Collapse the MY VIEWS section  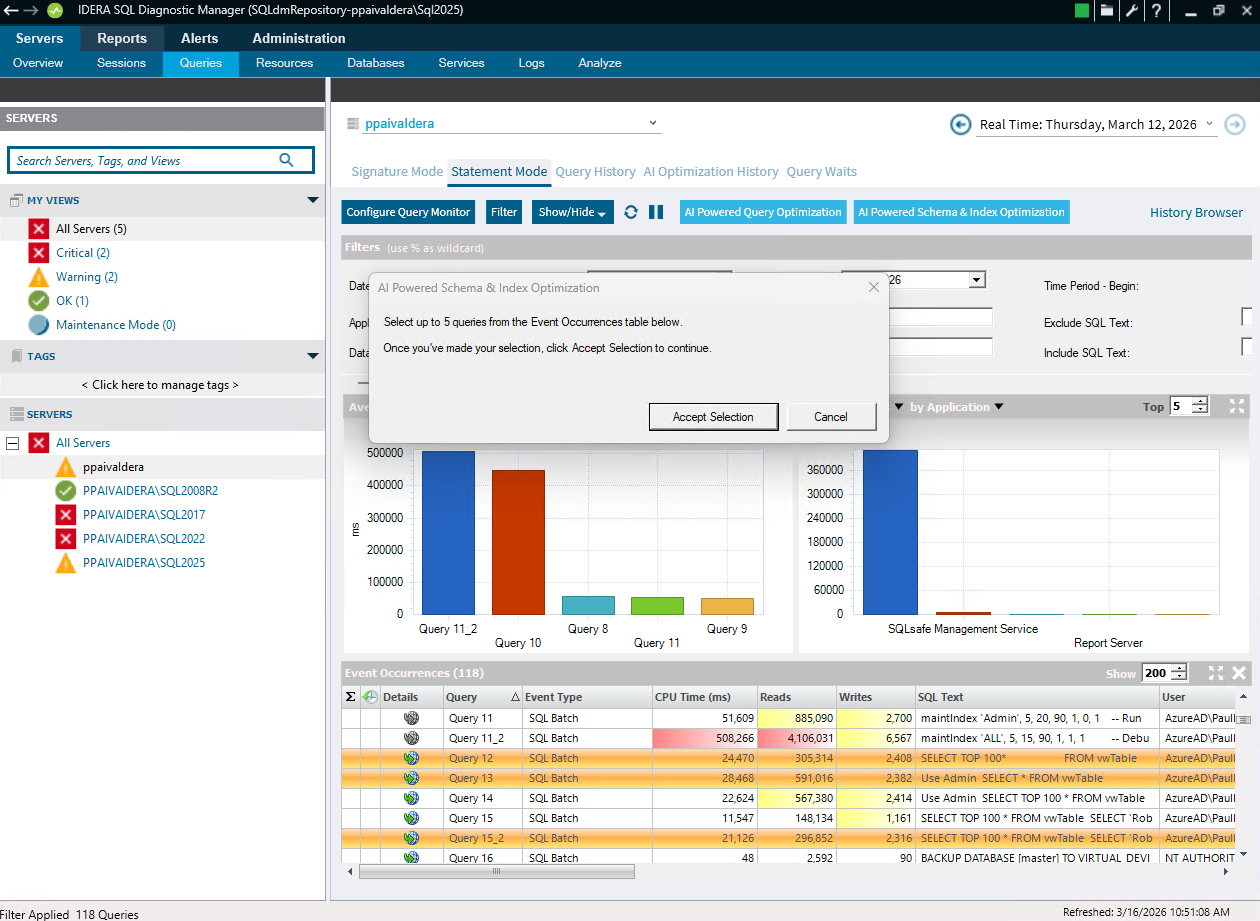click(x=313, y=200)
